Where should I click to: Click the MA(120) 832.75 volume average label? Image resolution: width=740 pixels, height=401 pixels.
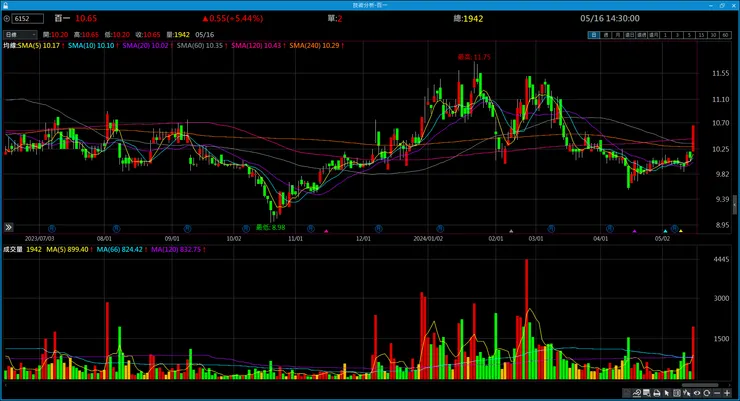point(178,249)
